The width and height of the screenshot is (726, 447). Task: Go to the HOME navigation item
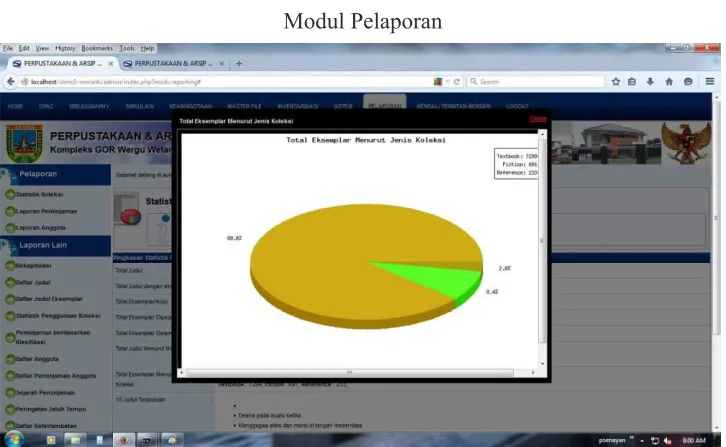[15, 106]
